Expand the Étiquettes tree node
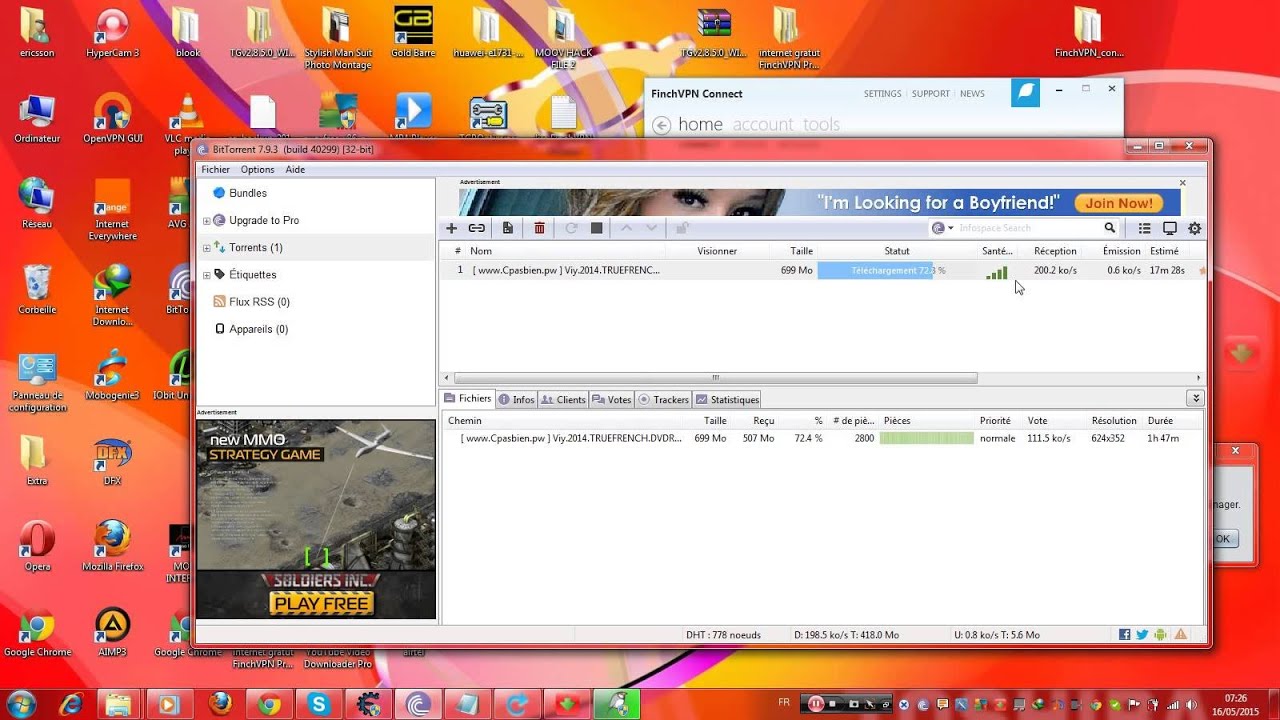1280x720 pixels. [x=207, y=275]
